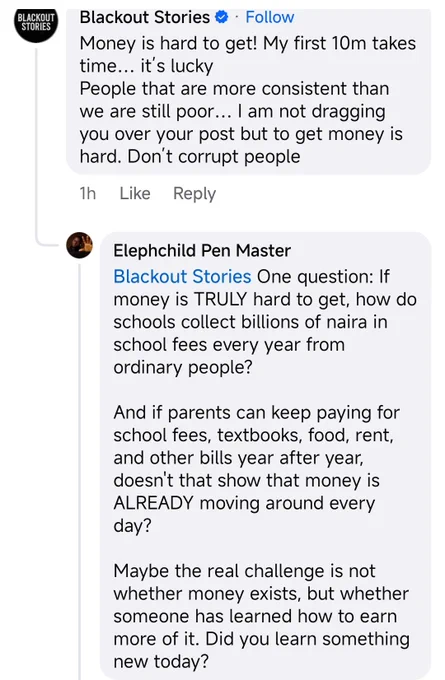Screen dimensions: 445x680
Task: Click the blue Blackout Stories mention in reply
Action: (x=182, y=277)
